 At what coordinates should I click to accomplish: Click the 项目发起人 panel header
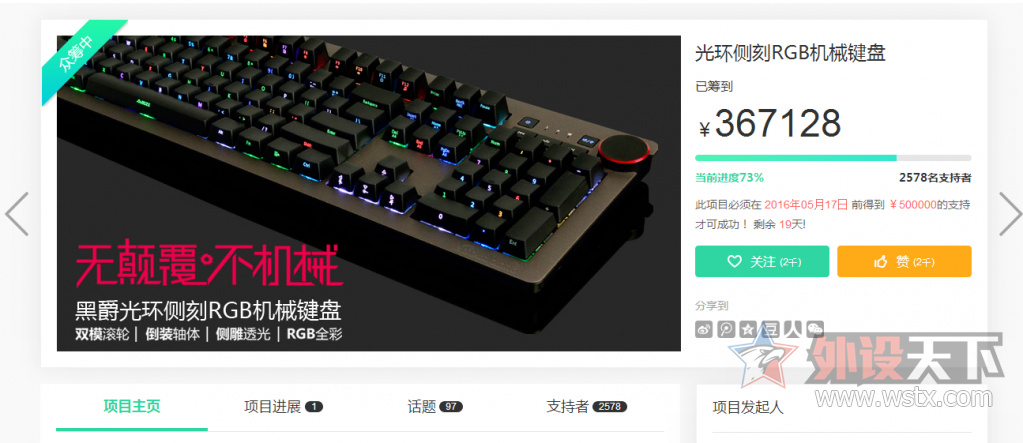[748, 408]
